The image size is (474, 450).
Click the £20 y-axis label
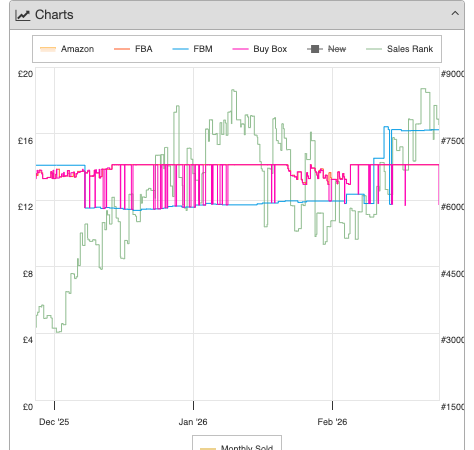click(26, 74)
